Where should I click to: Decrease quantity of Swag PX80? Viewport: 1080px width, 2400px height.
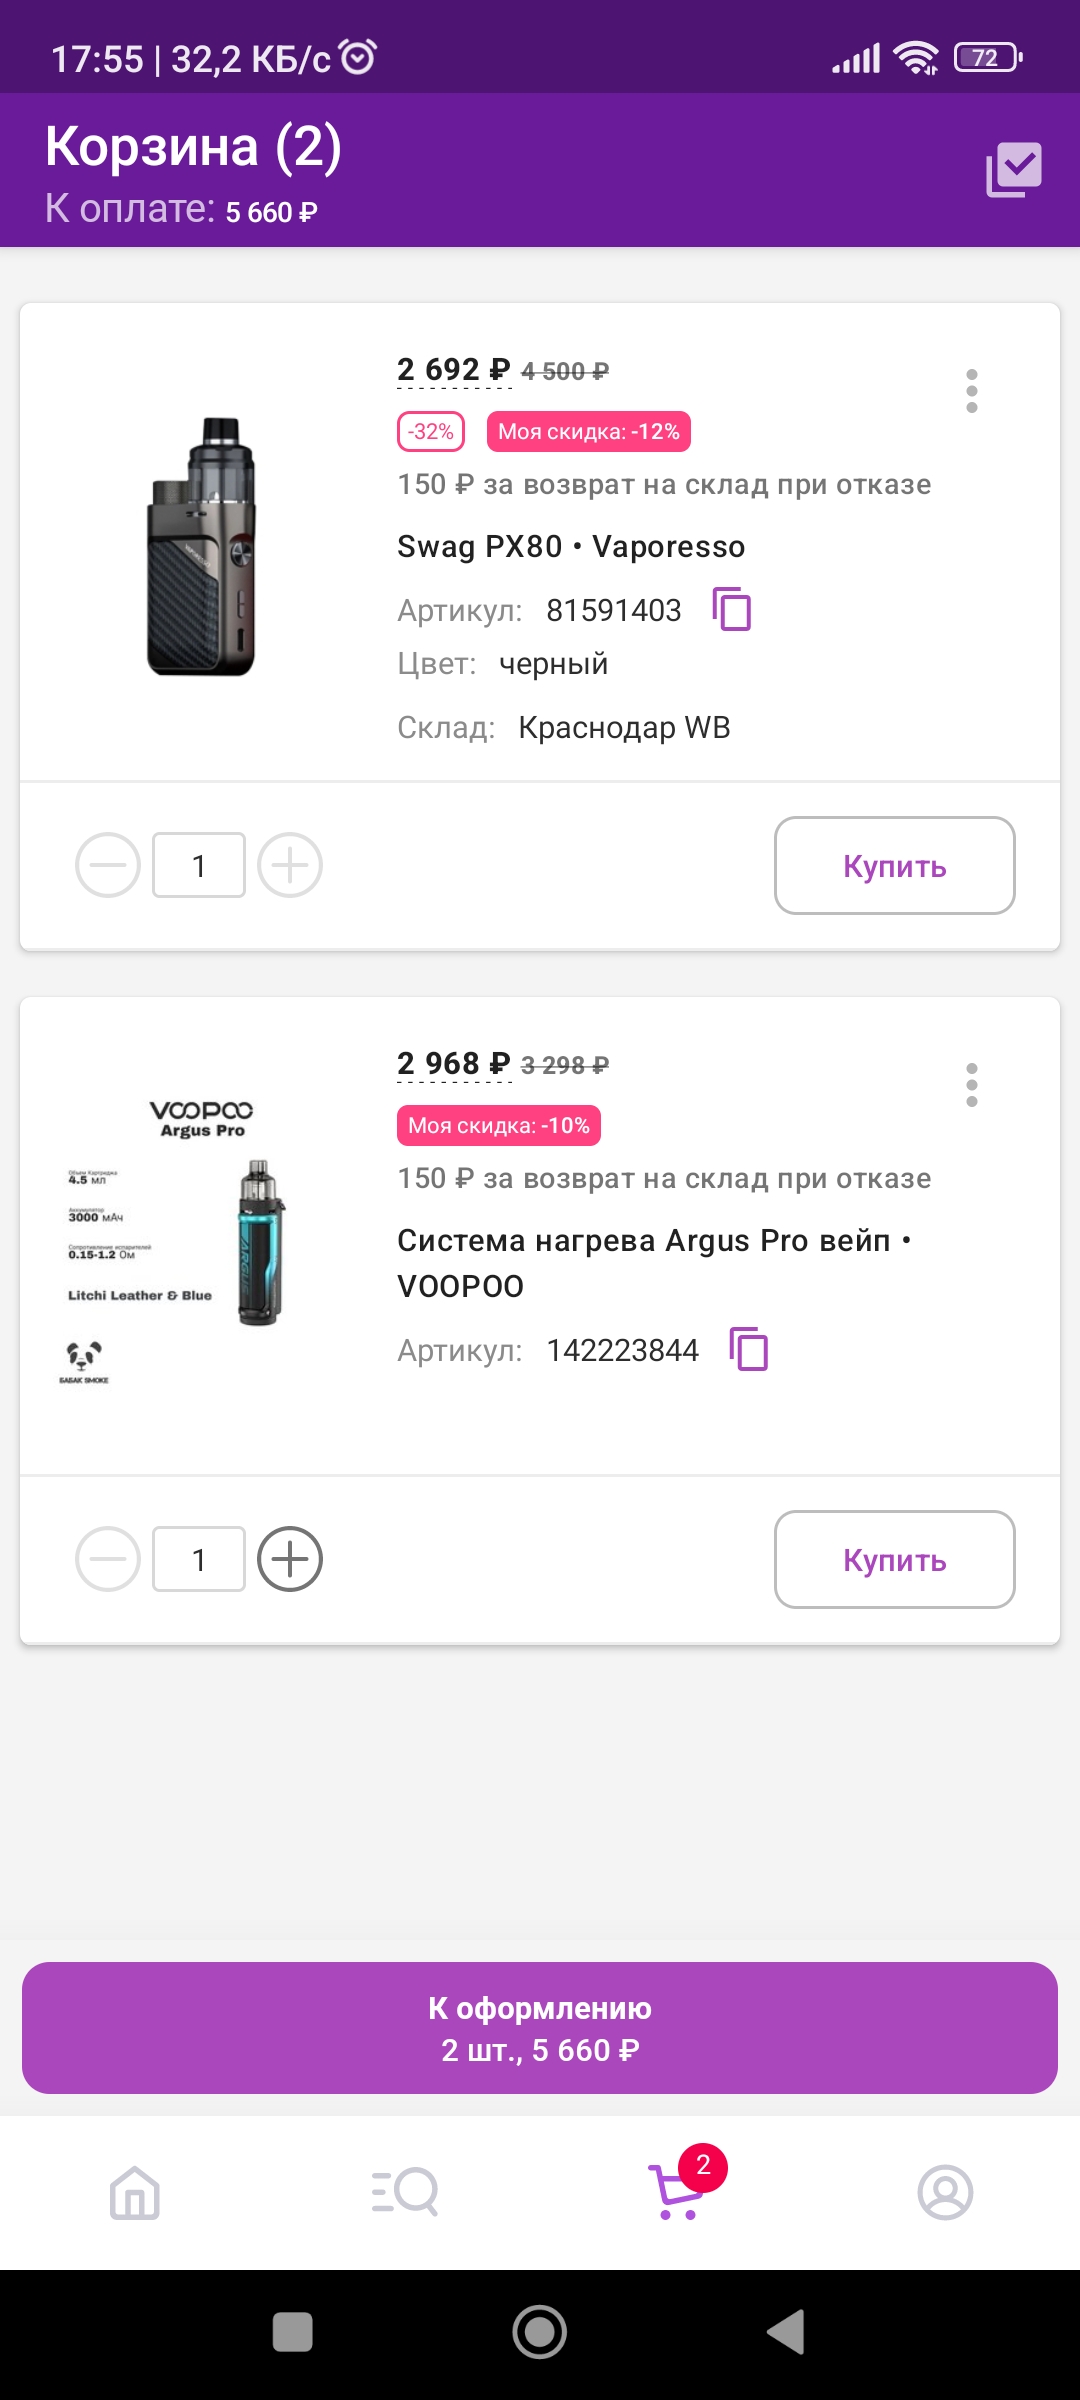(108, 865)
